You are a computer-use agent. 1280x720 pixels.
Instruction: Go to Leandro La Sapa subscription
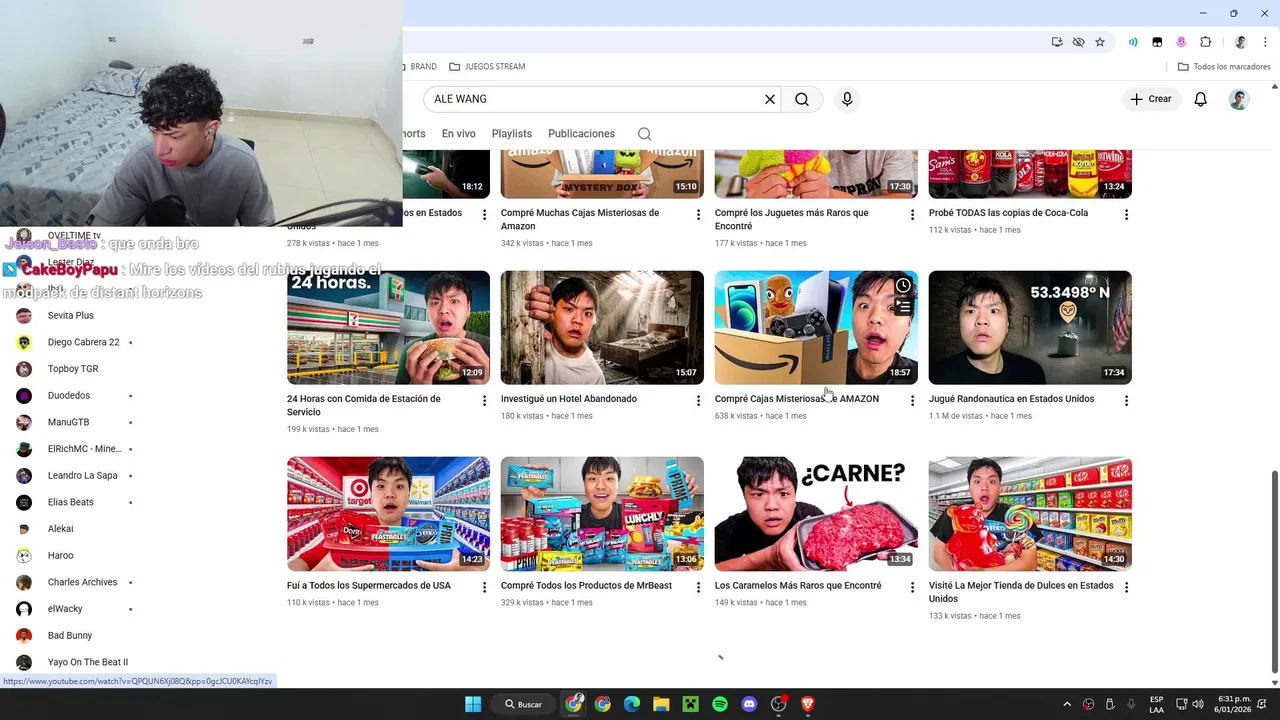[x=82, y=476]
